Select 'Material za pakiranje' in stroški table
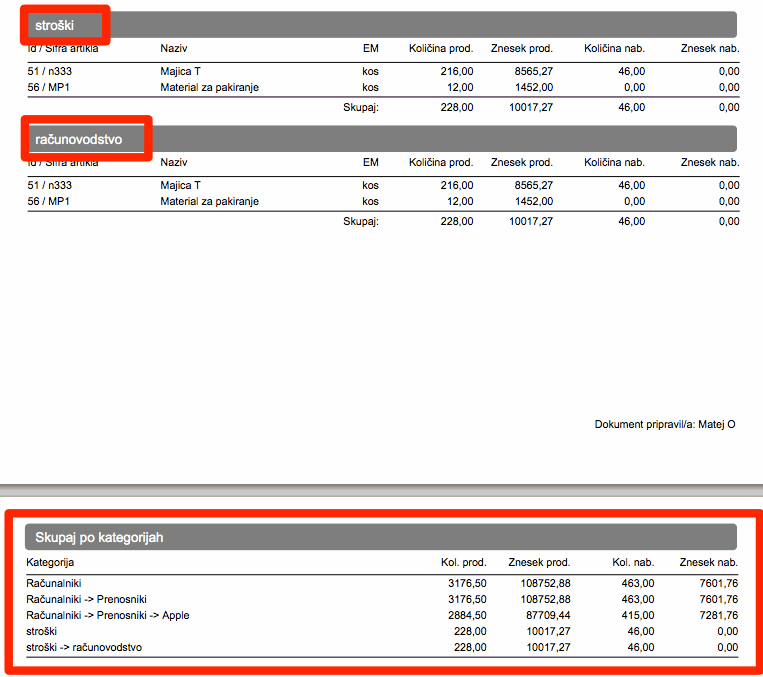Viewport: 763px width, 677px height. [210, 87]
